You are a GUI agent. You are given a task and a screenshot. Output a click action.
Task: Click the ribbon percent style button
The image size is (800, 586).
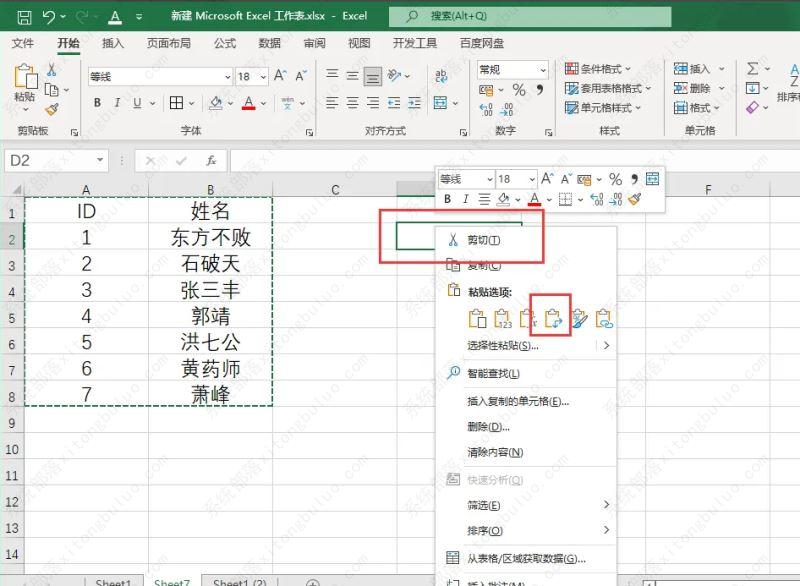(519, 90)
